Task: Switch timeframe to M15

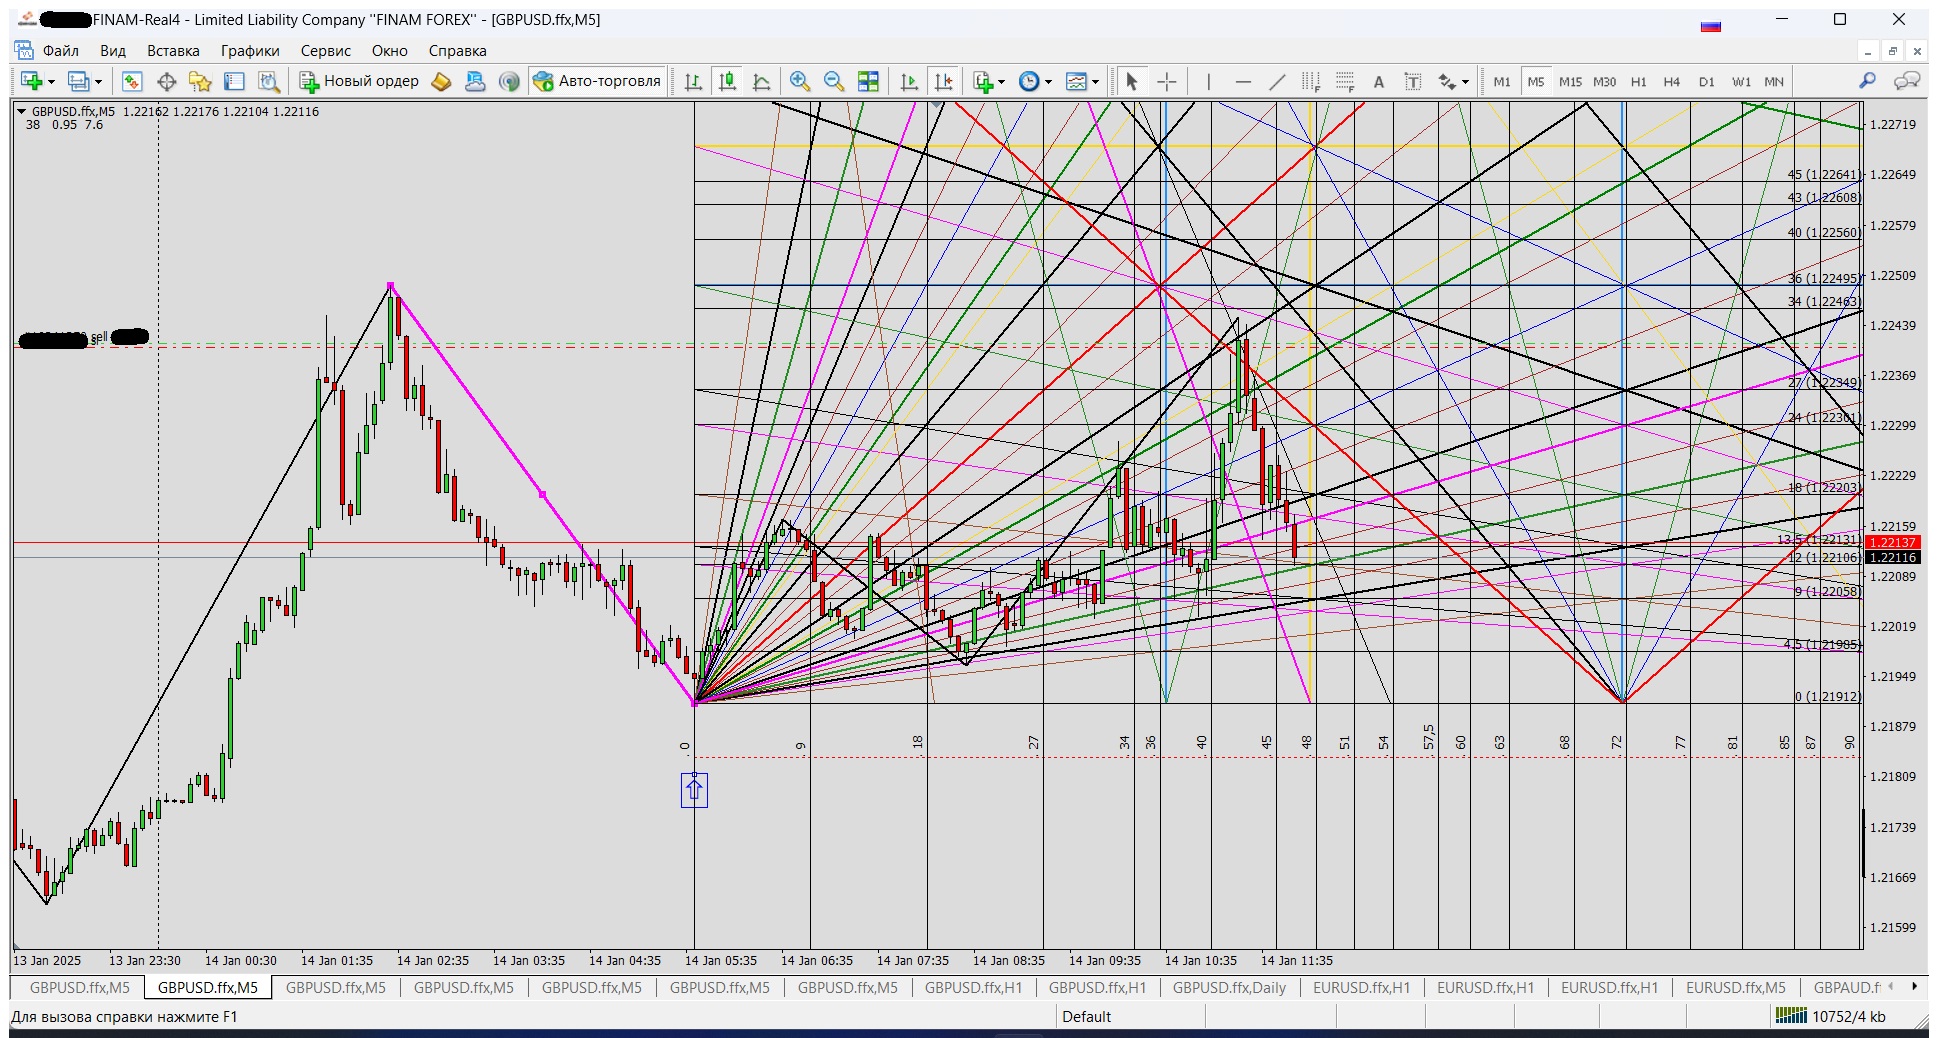Action: click(1570, 82)
